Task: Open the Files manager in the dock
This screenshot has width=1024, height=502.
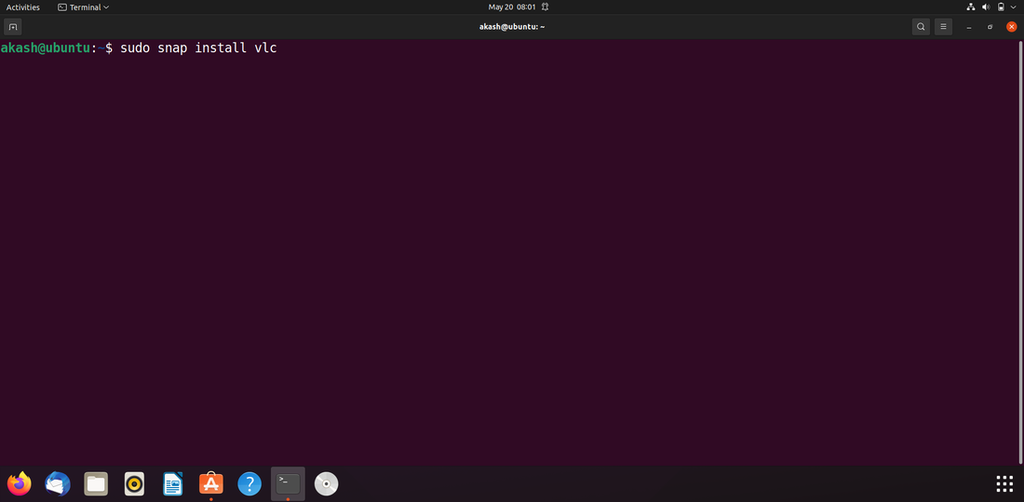Action: [x=96, y=484]
